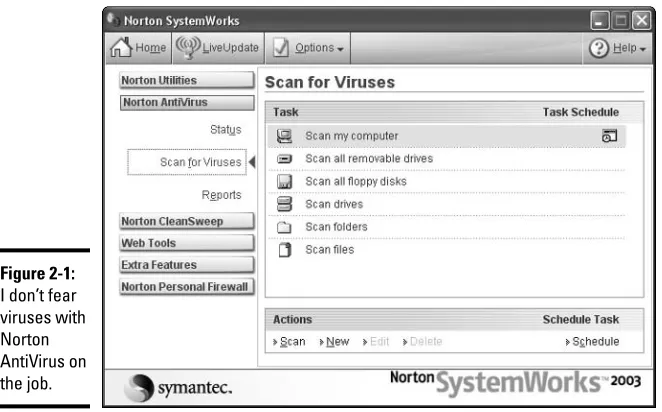
Task: Click the Home house icon
Action: tap(121, 47)
